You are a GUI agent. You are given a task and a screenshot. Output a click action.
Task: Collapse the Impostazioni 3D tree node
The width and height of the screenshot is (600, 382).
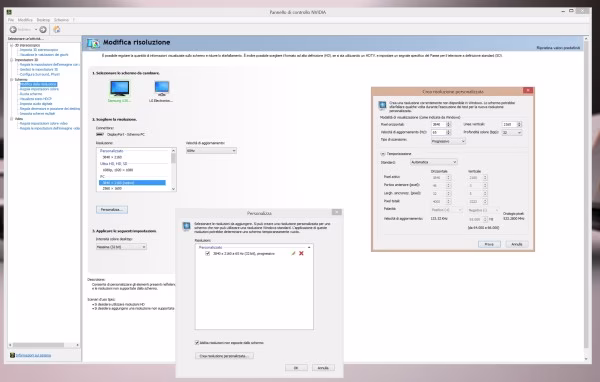tap(11, 60)
